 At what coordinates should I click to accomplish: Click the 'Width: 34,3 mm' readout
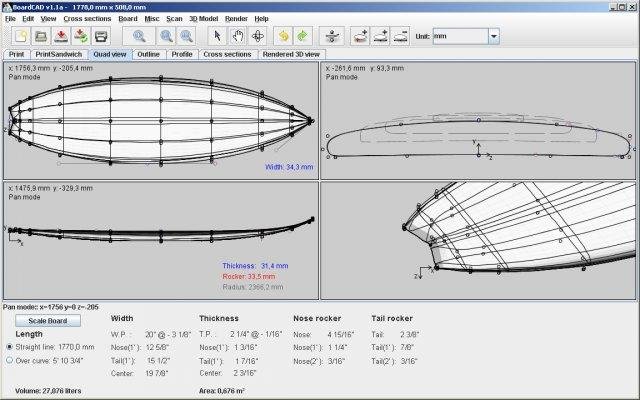[x=289, y=167]
